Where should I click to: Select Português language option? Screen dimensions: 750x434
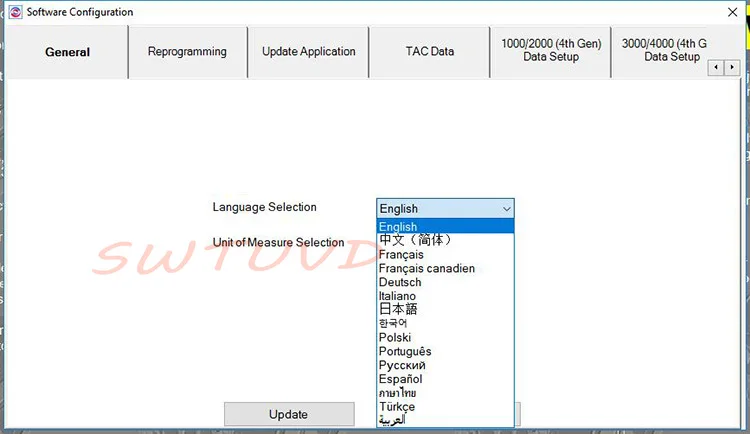(445, 351)
